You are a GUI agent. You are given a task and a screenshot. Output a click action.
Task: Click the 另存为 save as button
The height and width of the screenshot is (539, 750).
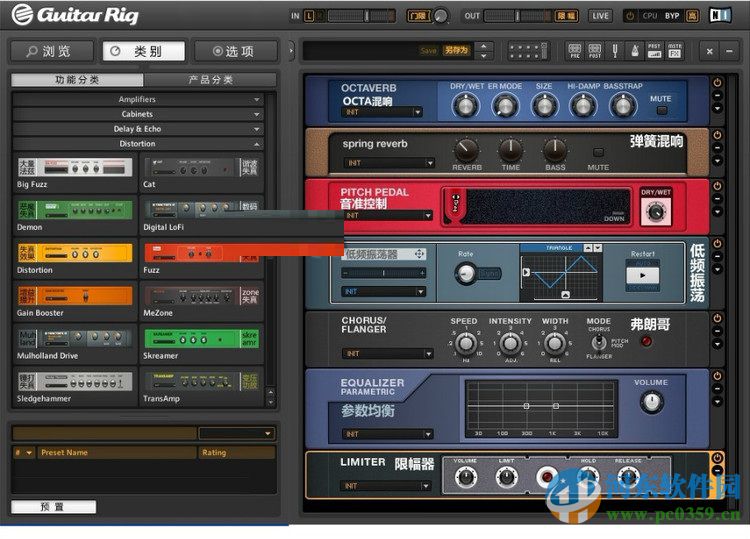[x=456, y=50]
